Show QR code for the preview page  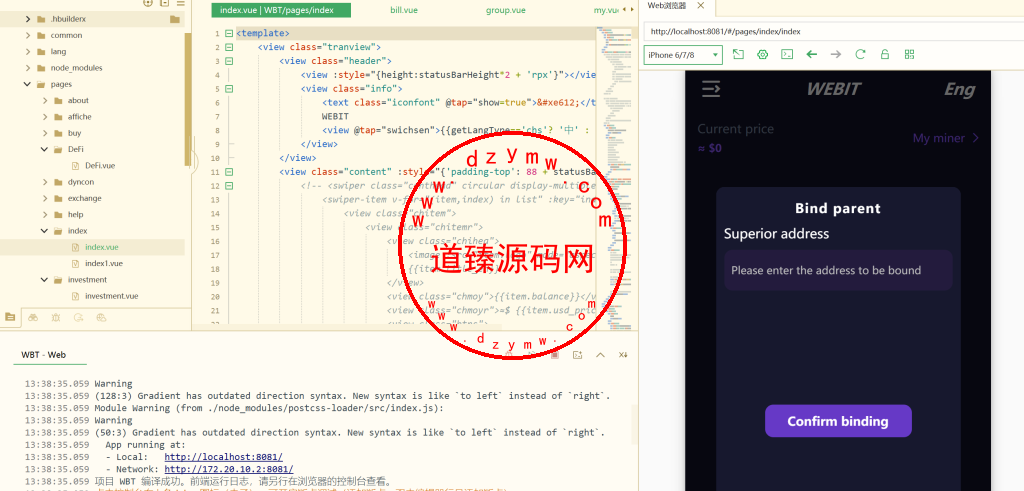(909, 54)
